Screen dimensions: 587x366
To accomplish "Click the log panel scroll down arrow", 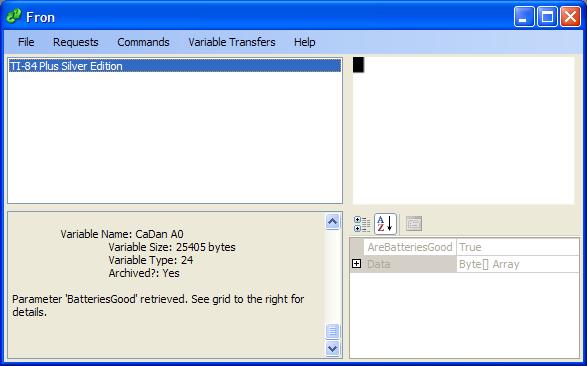I will [x=332, y=348].
